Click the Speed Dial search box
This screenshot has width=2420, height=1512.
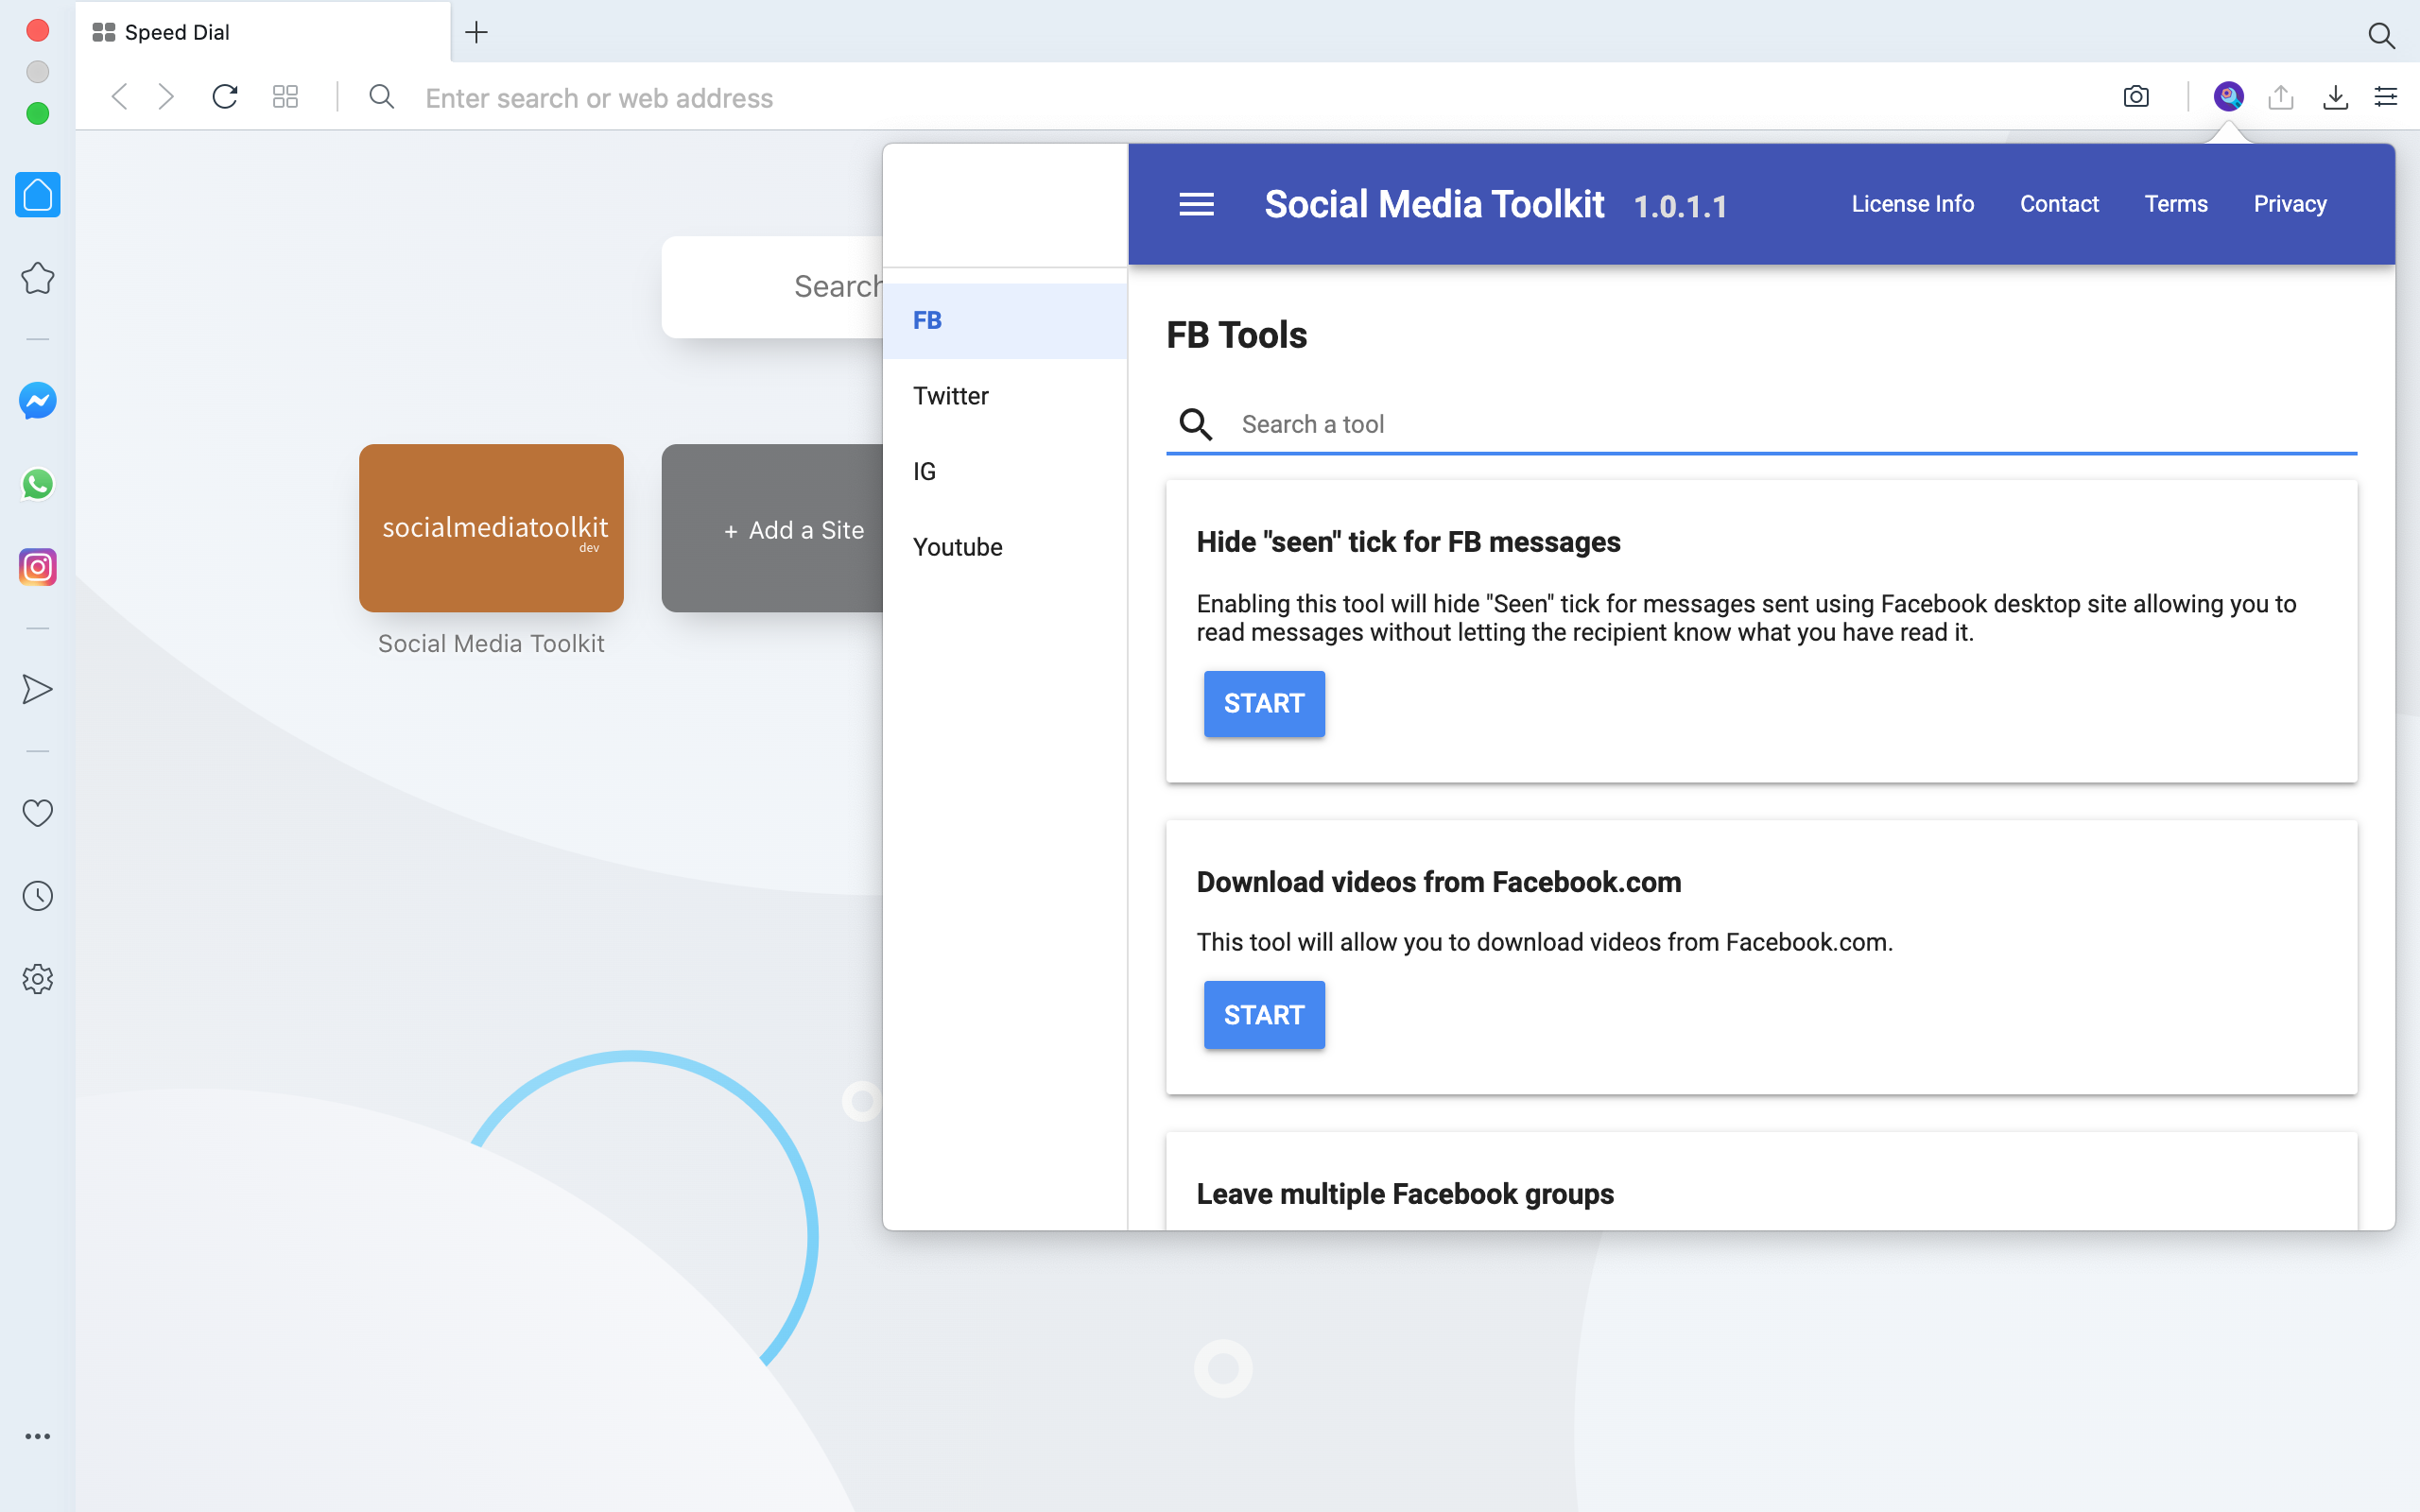773,287
